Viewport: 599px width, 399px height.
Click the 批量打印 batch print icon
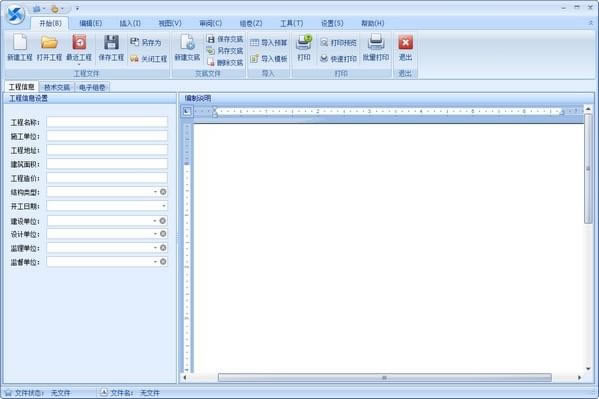coord(376,42)
